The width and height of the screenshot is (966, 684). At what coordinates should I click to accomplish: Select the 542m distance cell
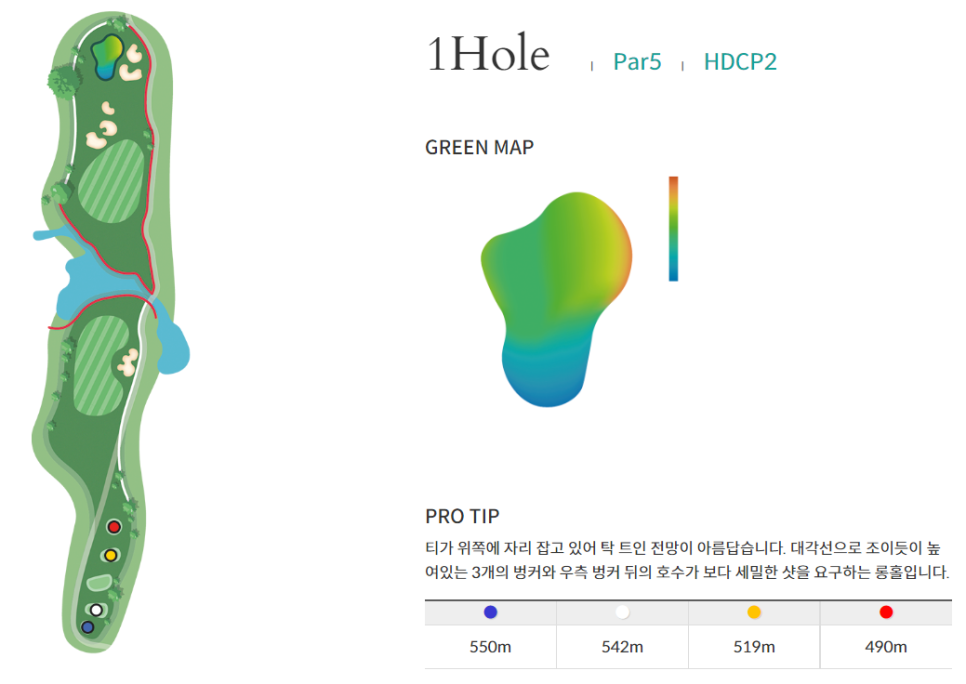622,647
